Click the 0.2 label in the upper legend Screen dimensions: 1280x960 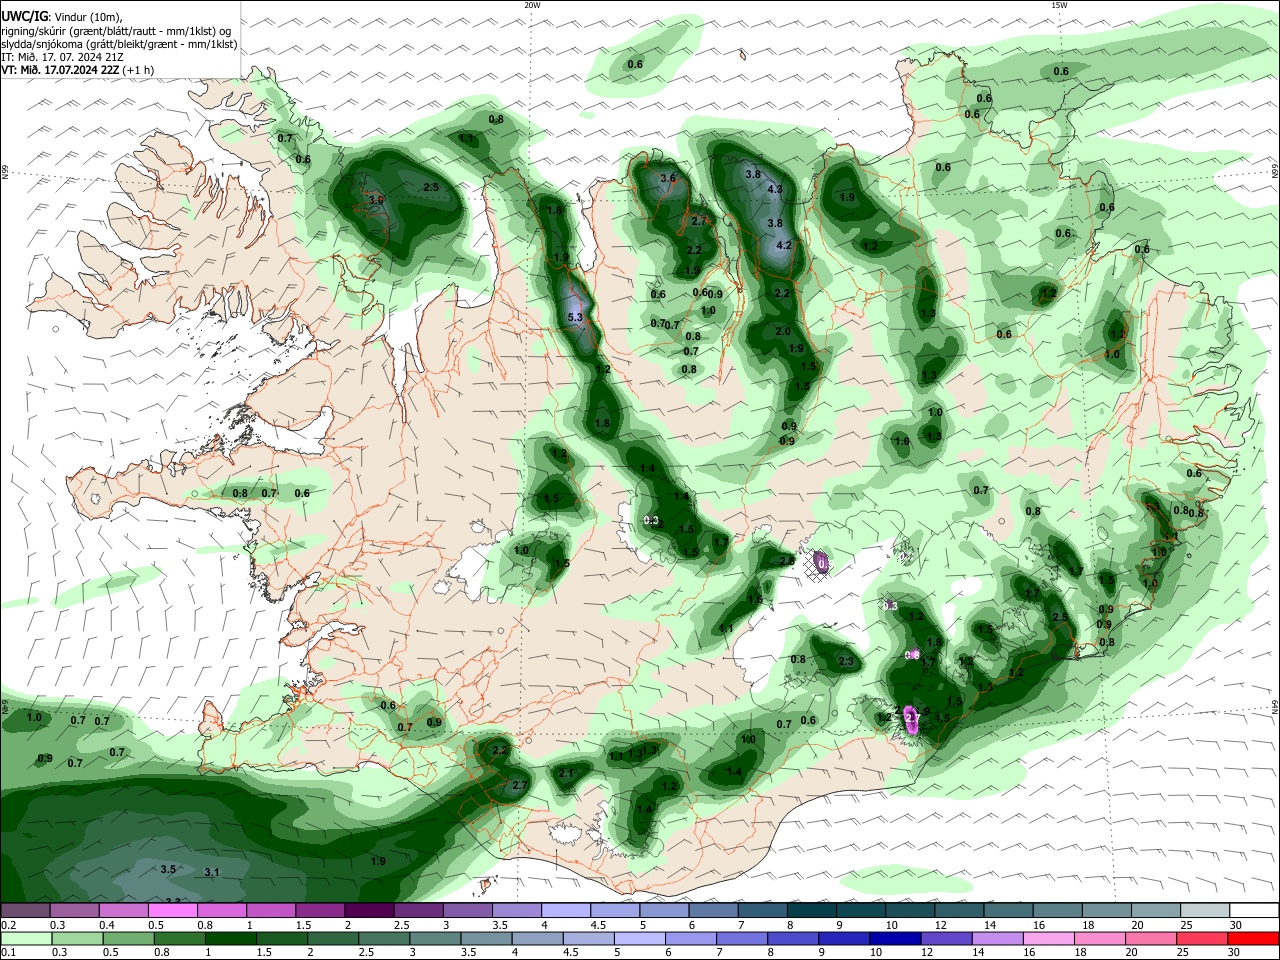point(8,925)
